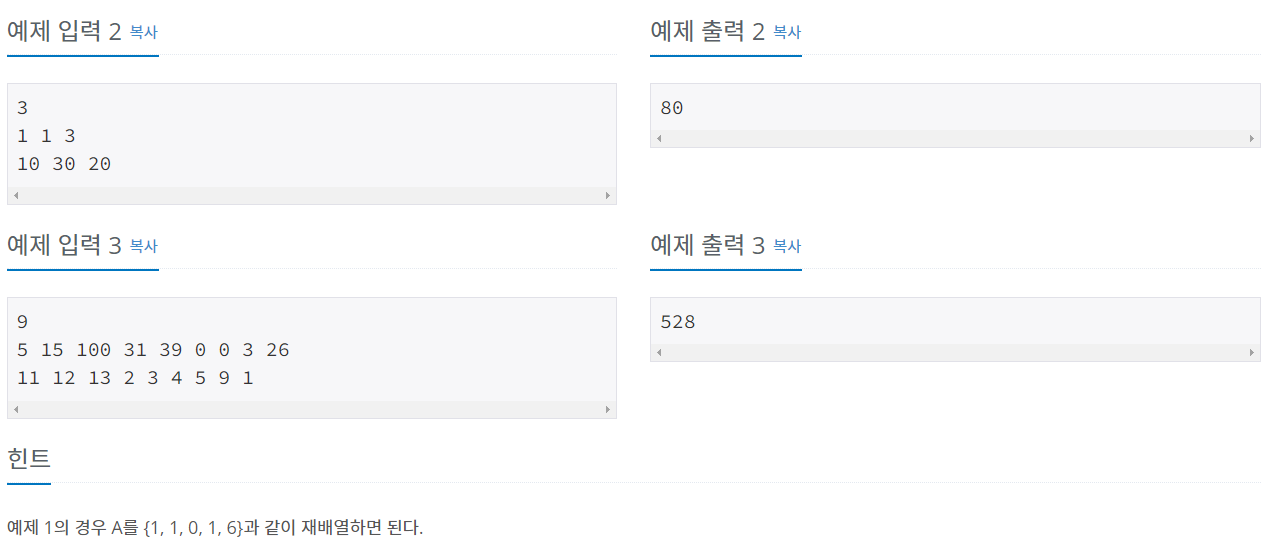Click the hint sentence about rearranging A
1273x559 pixels.
(215, 527)
